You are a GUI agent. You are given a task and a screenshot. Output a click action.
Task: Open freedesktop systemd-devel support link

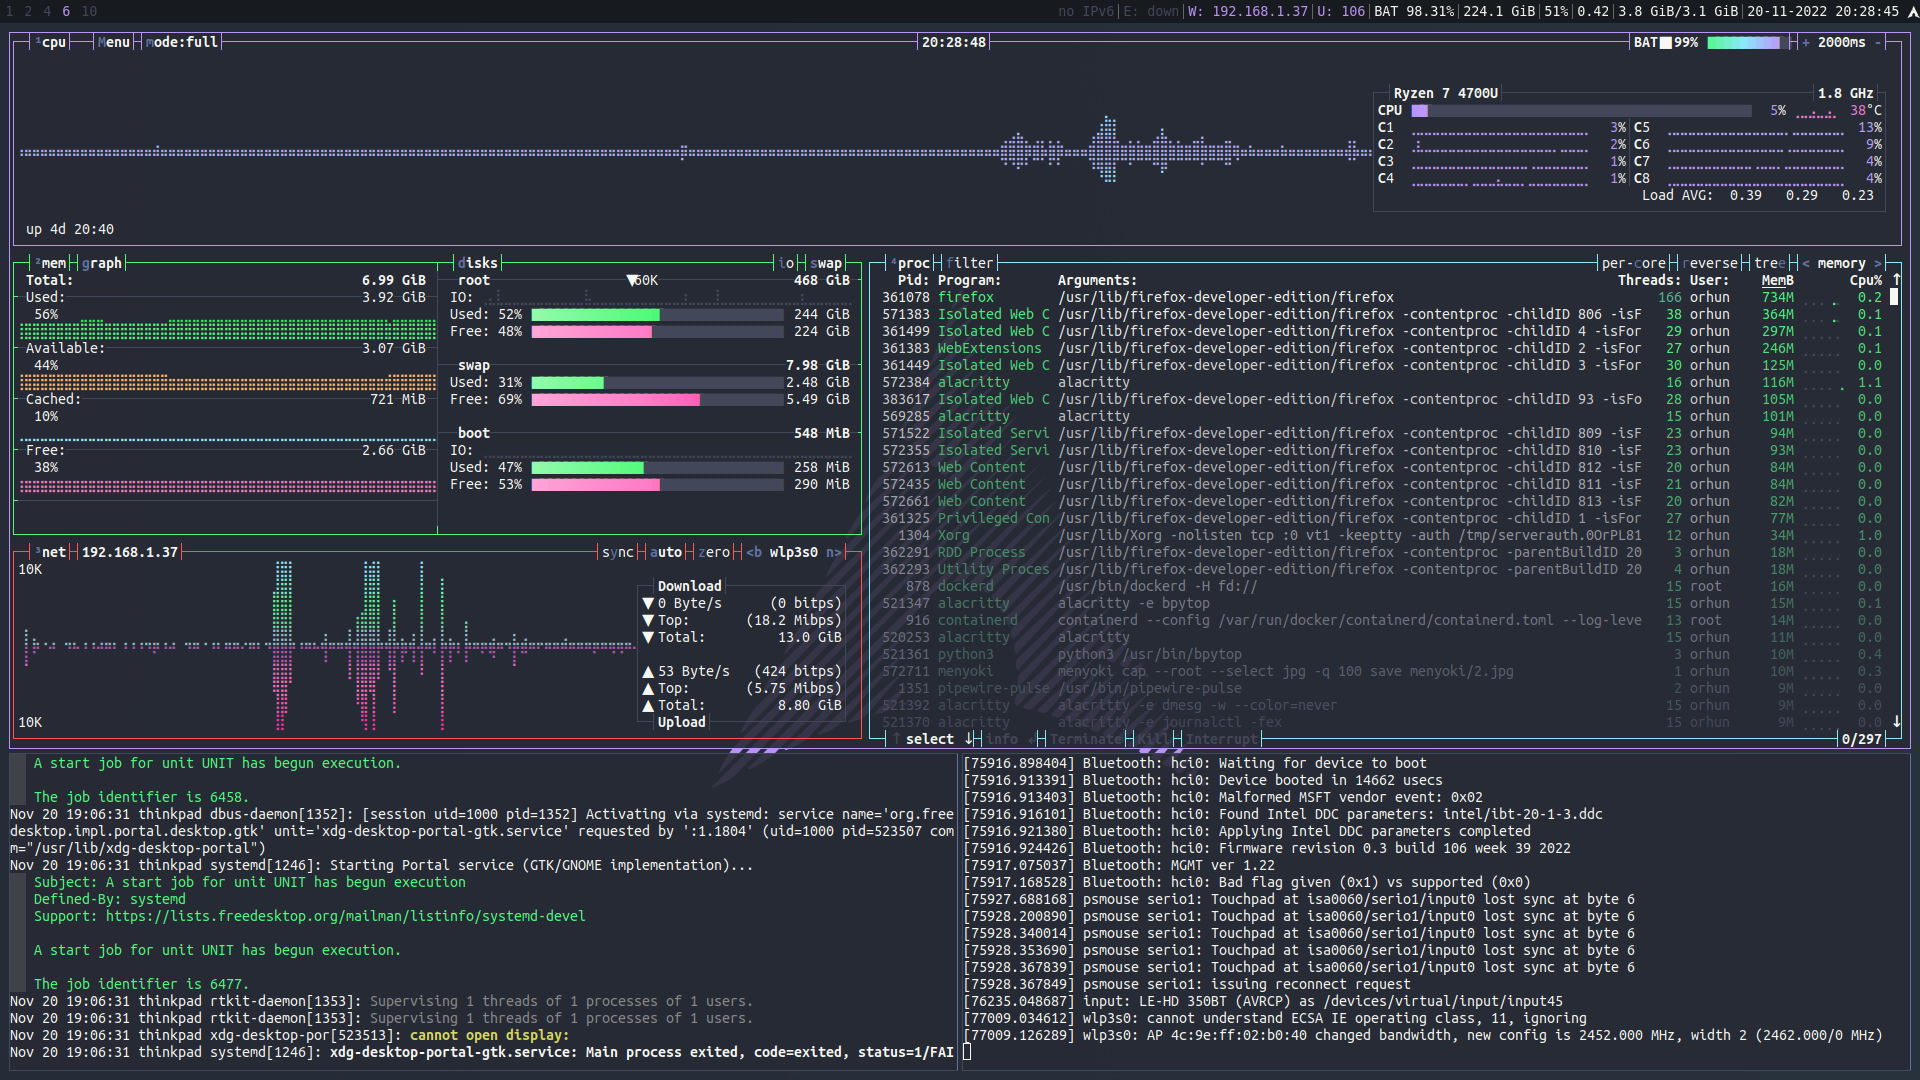point(346,916)
